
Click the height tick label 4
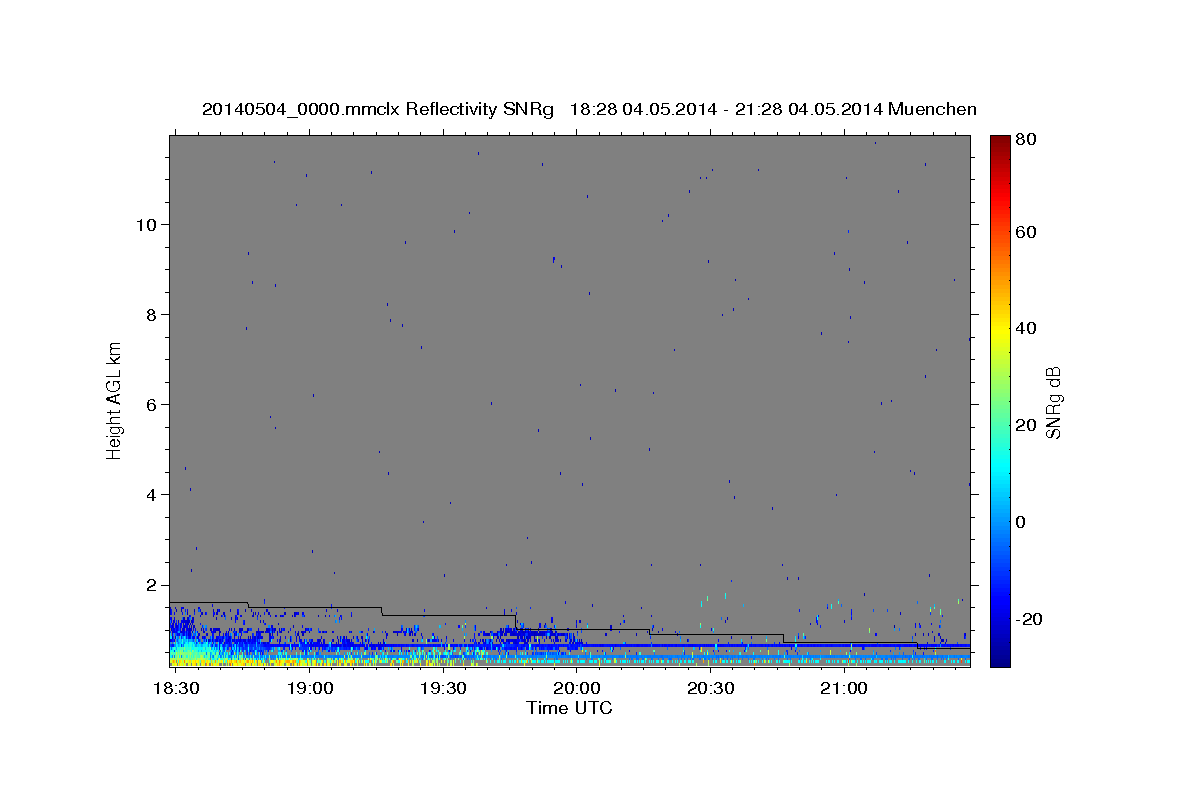tap(153, 495)
